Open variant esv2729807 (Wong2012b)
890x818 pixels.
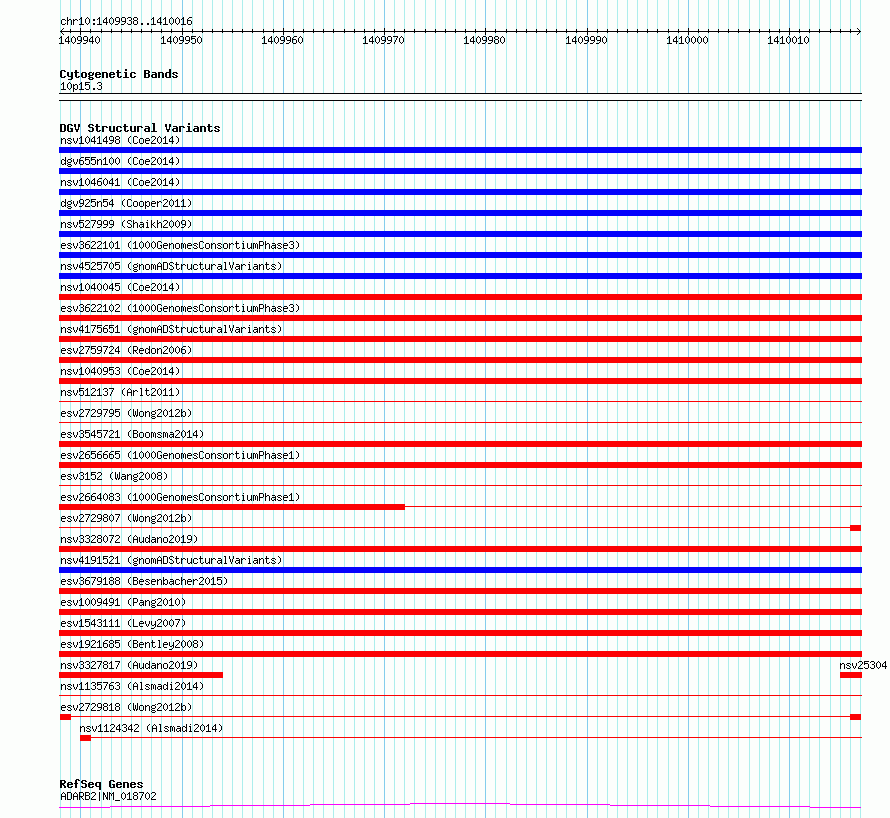coord(126,518)
